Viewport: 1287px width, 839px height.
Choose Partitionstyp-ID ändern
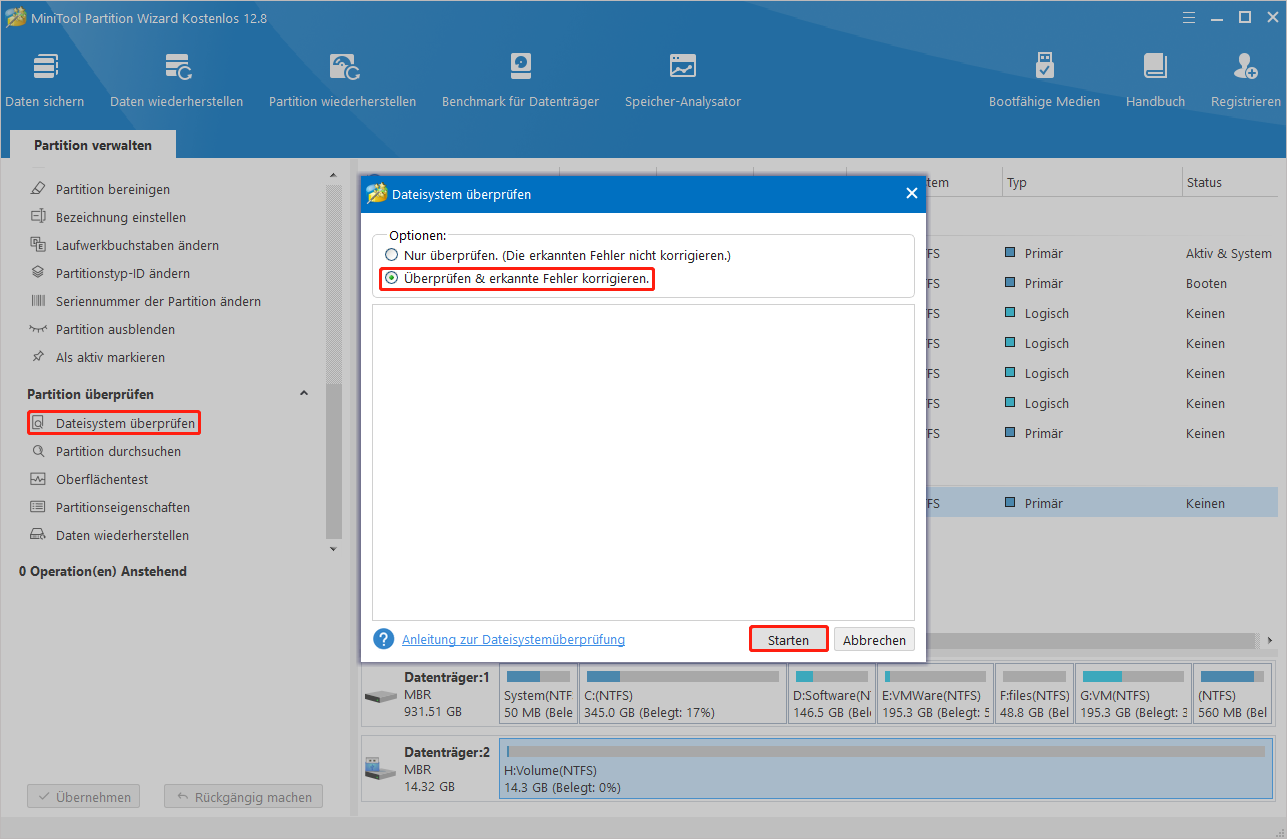point(110,273)
